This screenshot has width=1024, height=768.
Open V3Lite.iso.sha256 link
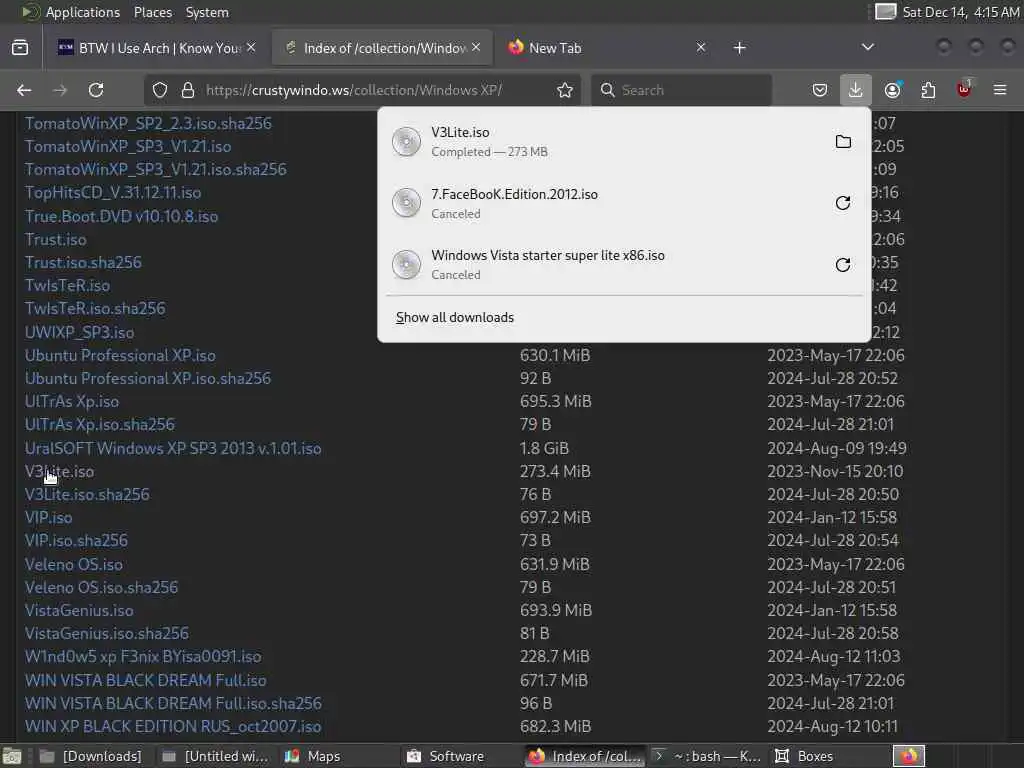coord(87,494)
